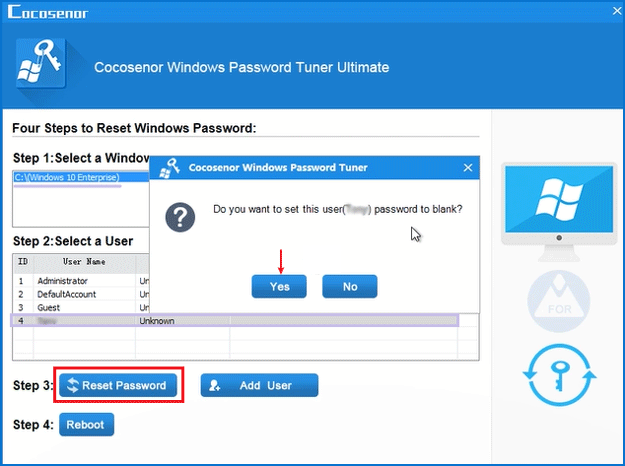625x466 pixels.
Task: Click the question mark dialog icon
Action: click(180, 217)
